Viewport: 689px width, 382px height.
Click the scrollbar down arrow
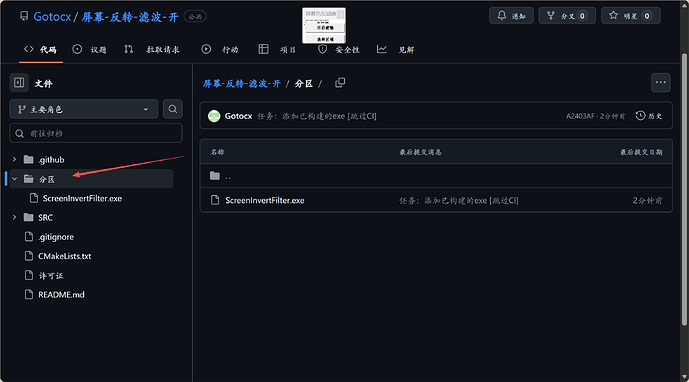tap(684, 377)
